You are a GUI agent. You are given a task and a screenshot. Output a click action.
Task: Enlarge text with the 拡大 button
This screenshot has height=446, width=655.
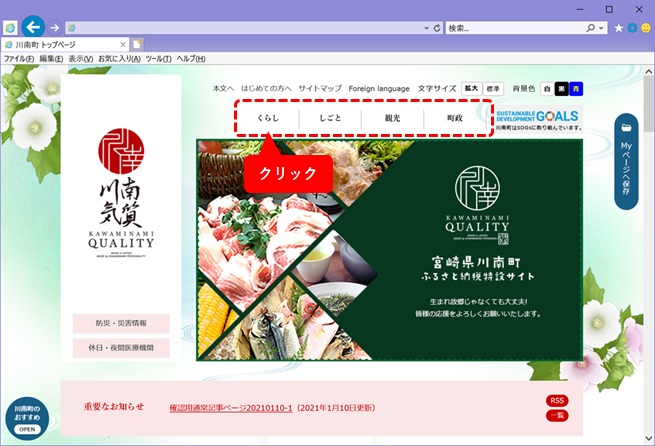(x=472, y=89)
